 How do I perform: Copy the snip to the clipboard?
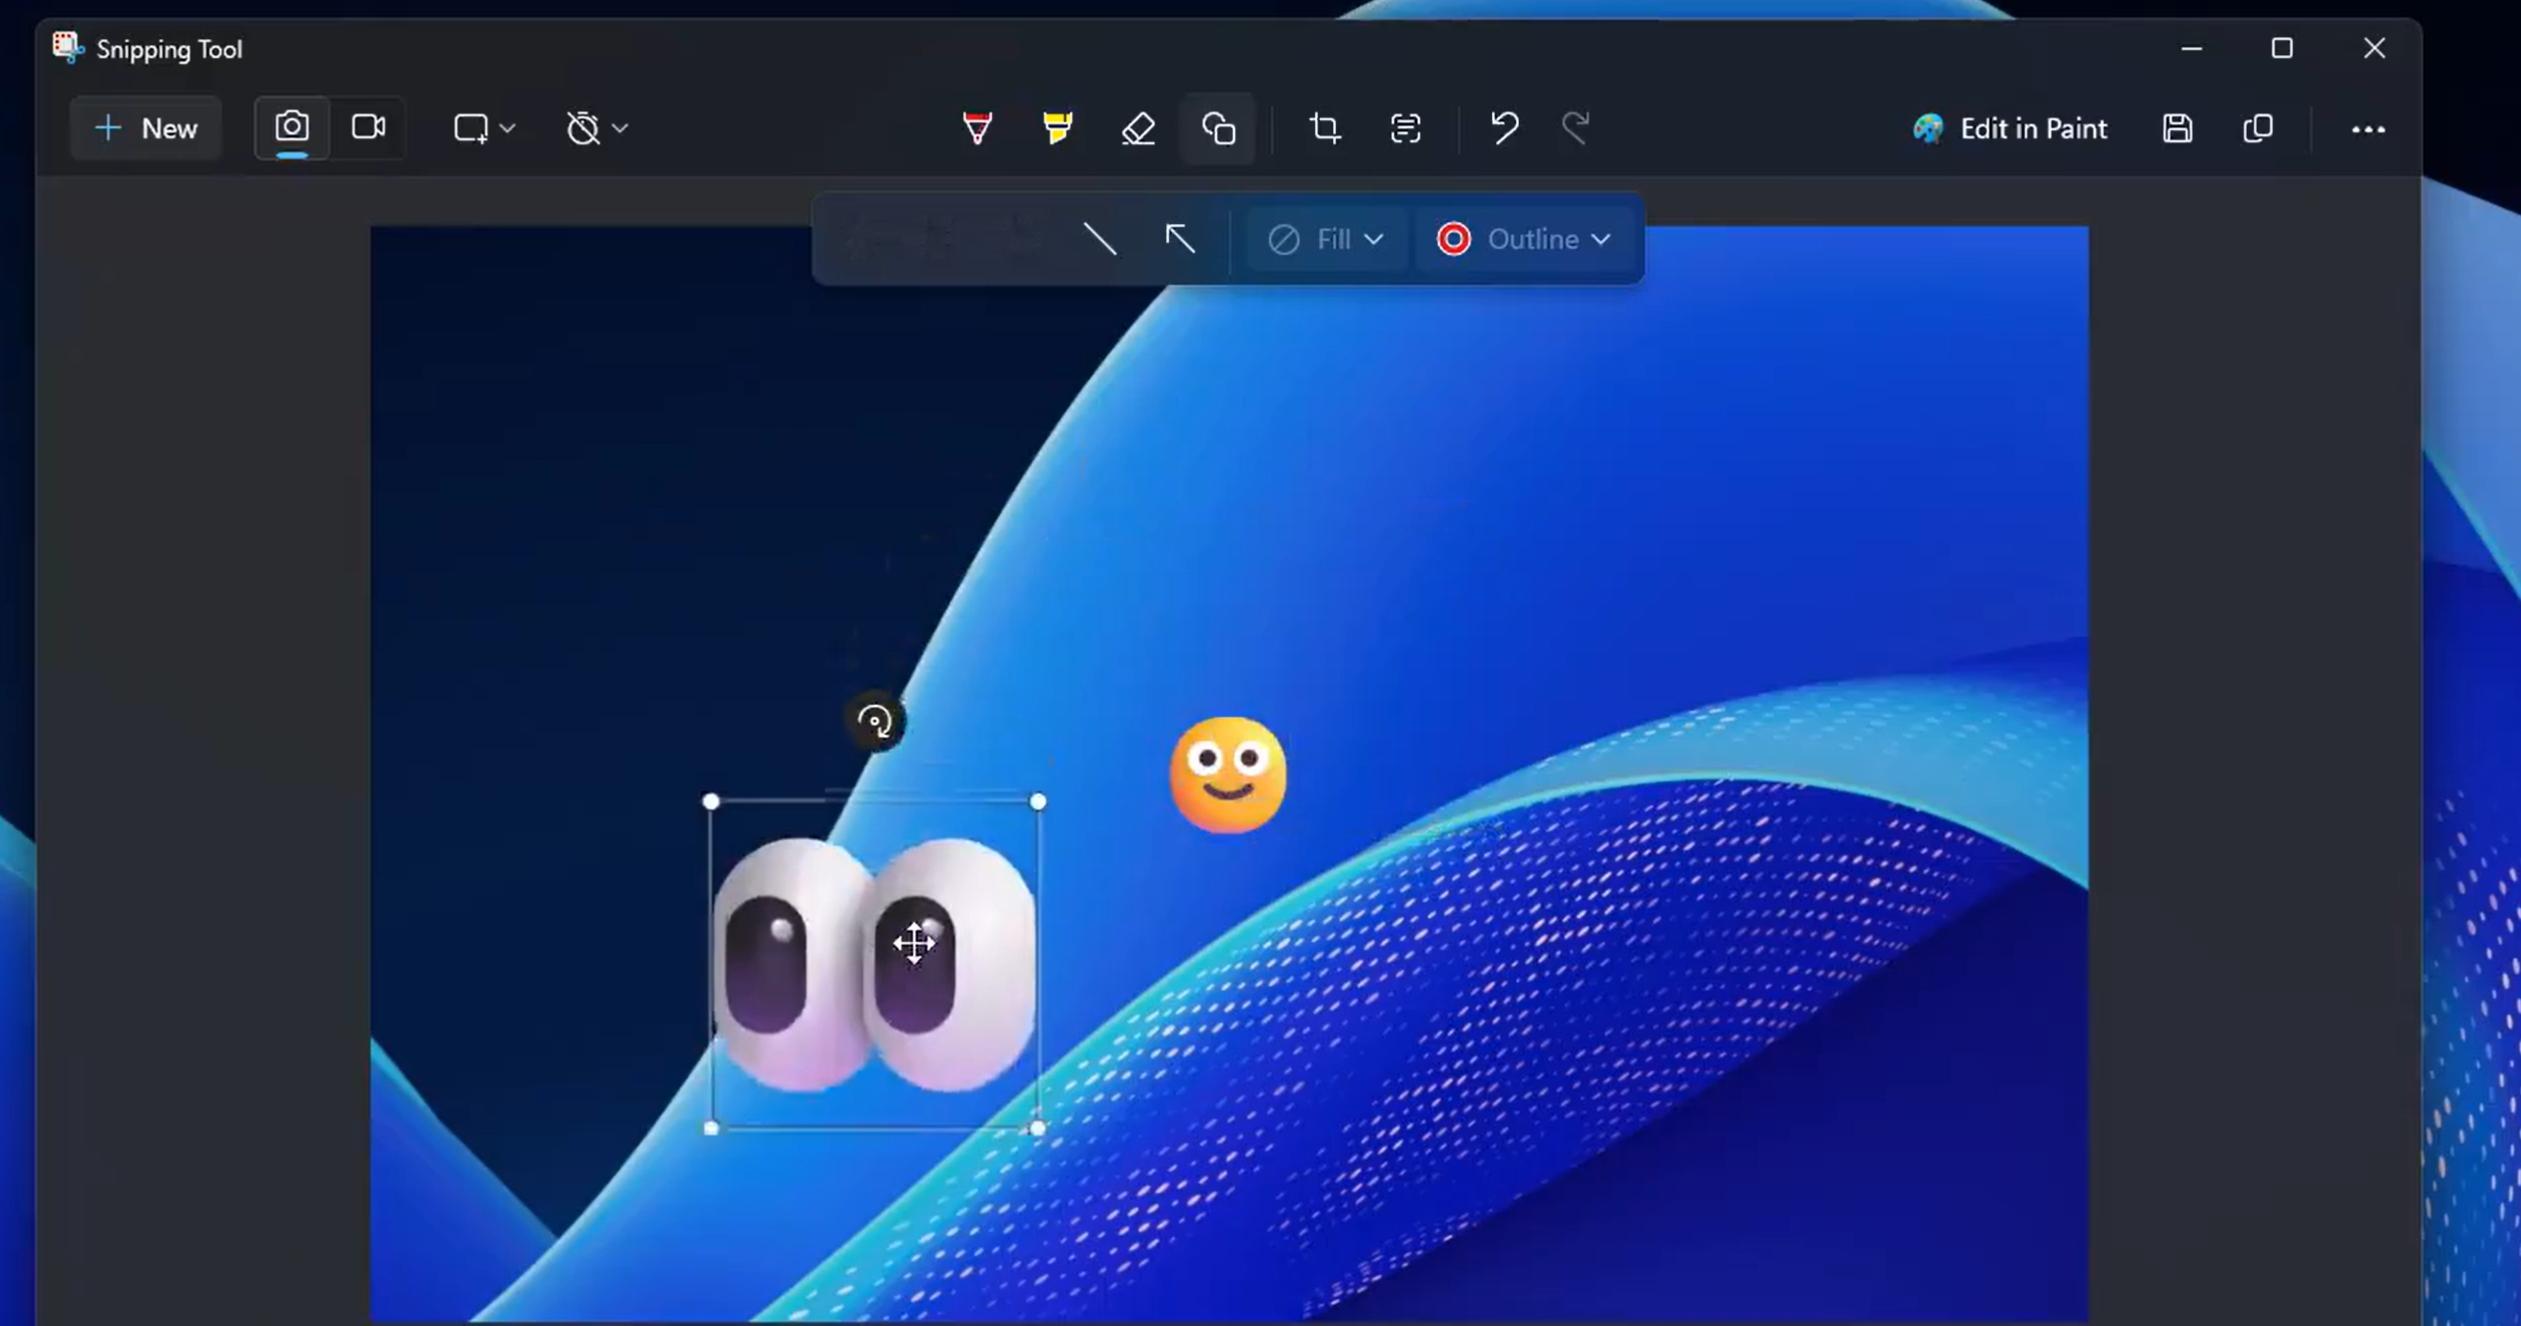pos(2257,129)
